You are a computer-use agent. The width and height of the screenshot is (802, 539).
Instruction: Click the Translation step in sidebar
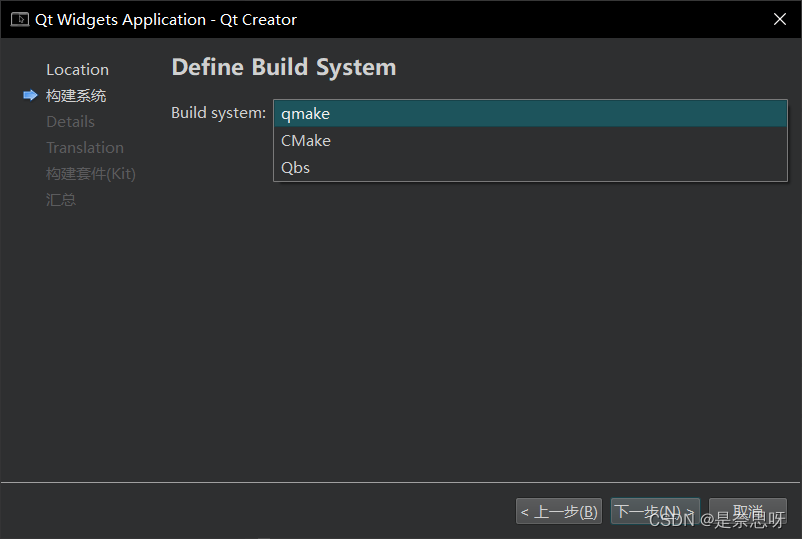[85, 148]
